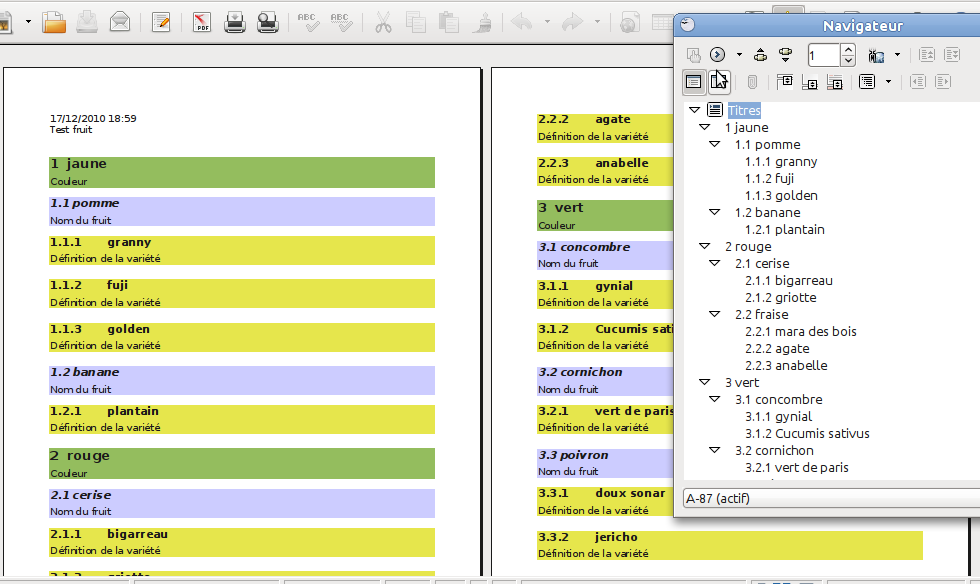980x584 pixels.
Task: Collapse the '2 rouge' tree node
Action: pos(704,246)
